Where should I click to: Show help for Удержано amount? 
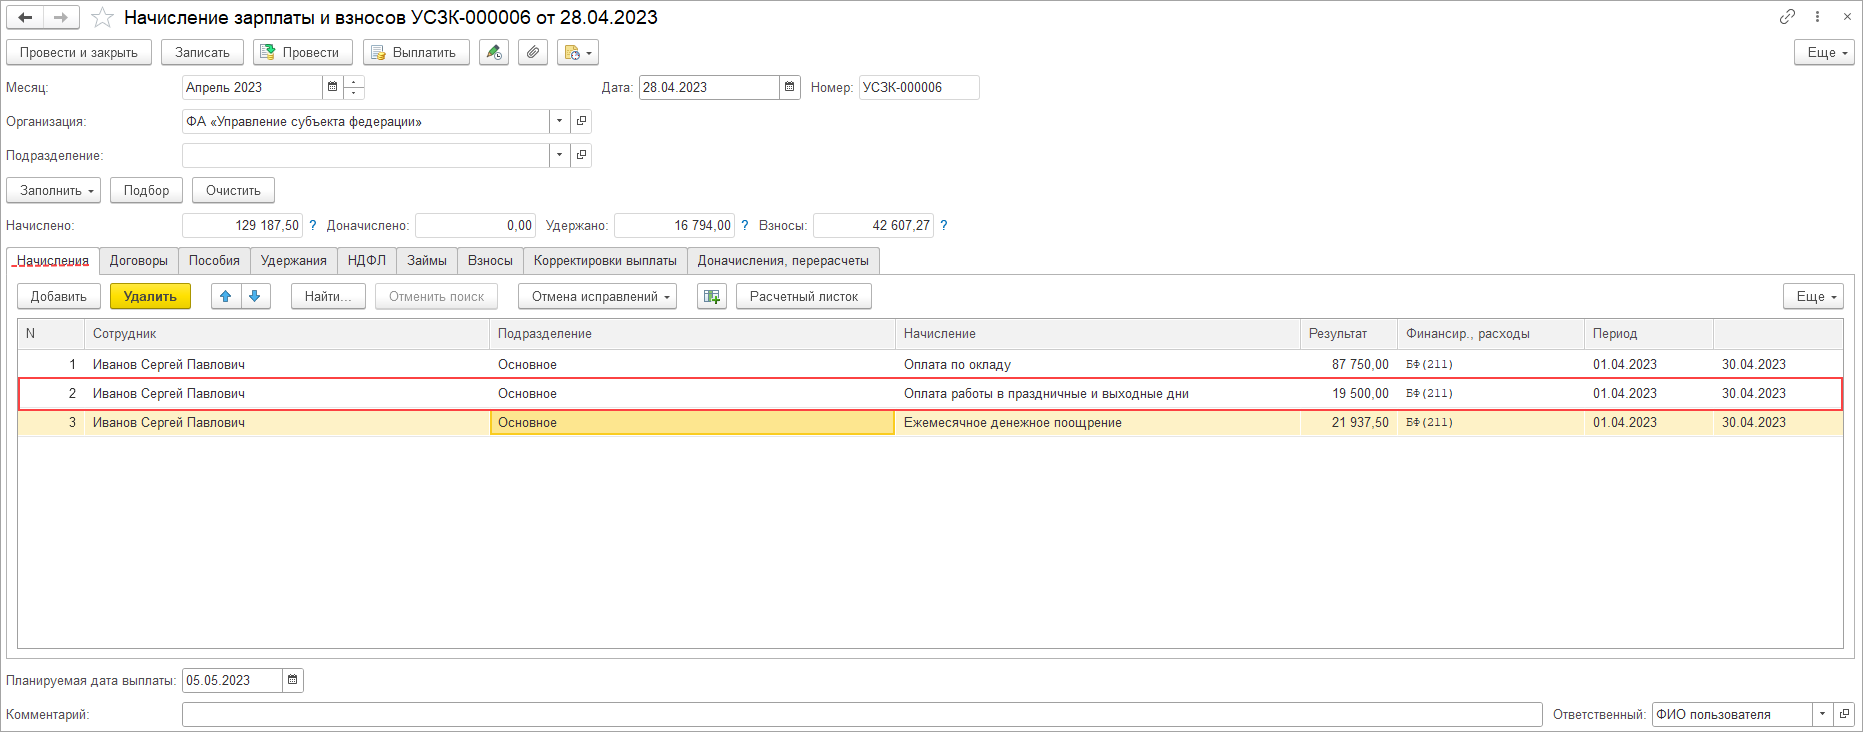coord(745,225)
